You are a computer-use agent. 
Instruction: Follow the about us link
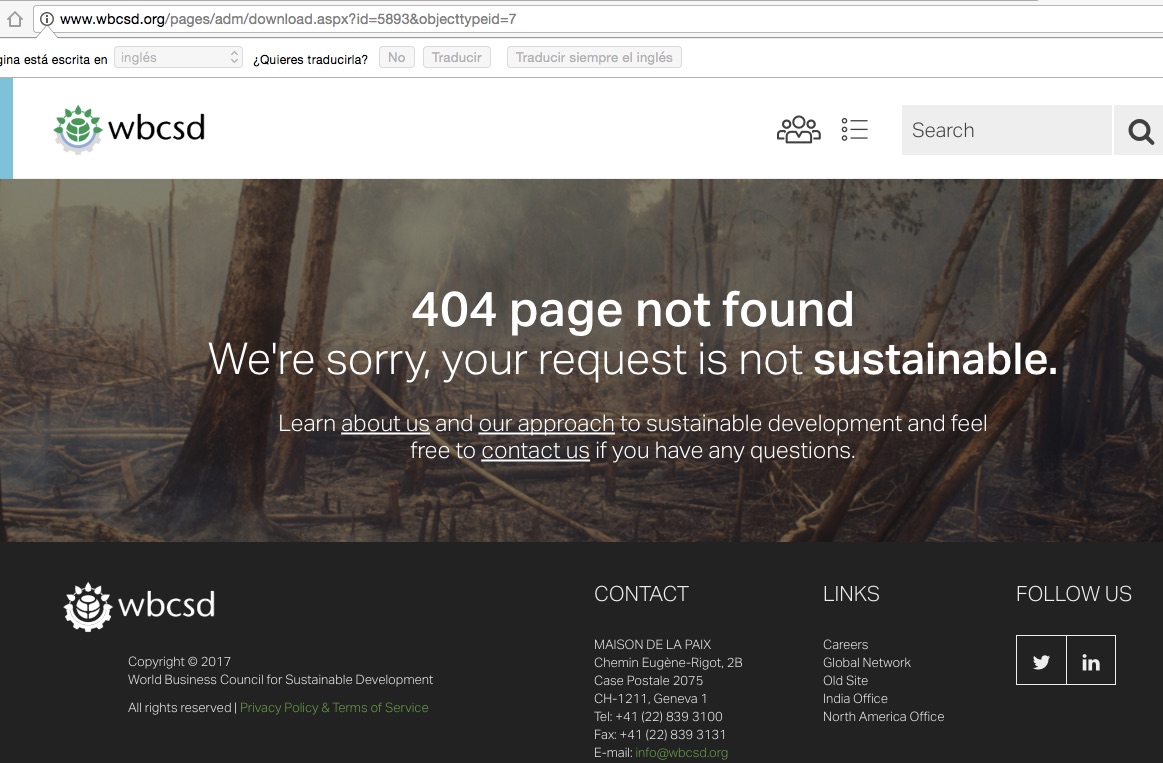click(385, 424)
